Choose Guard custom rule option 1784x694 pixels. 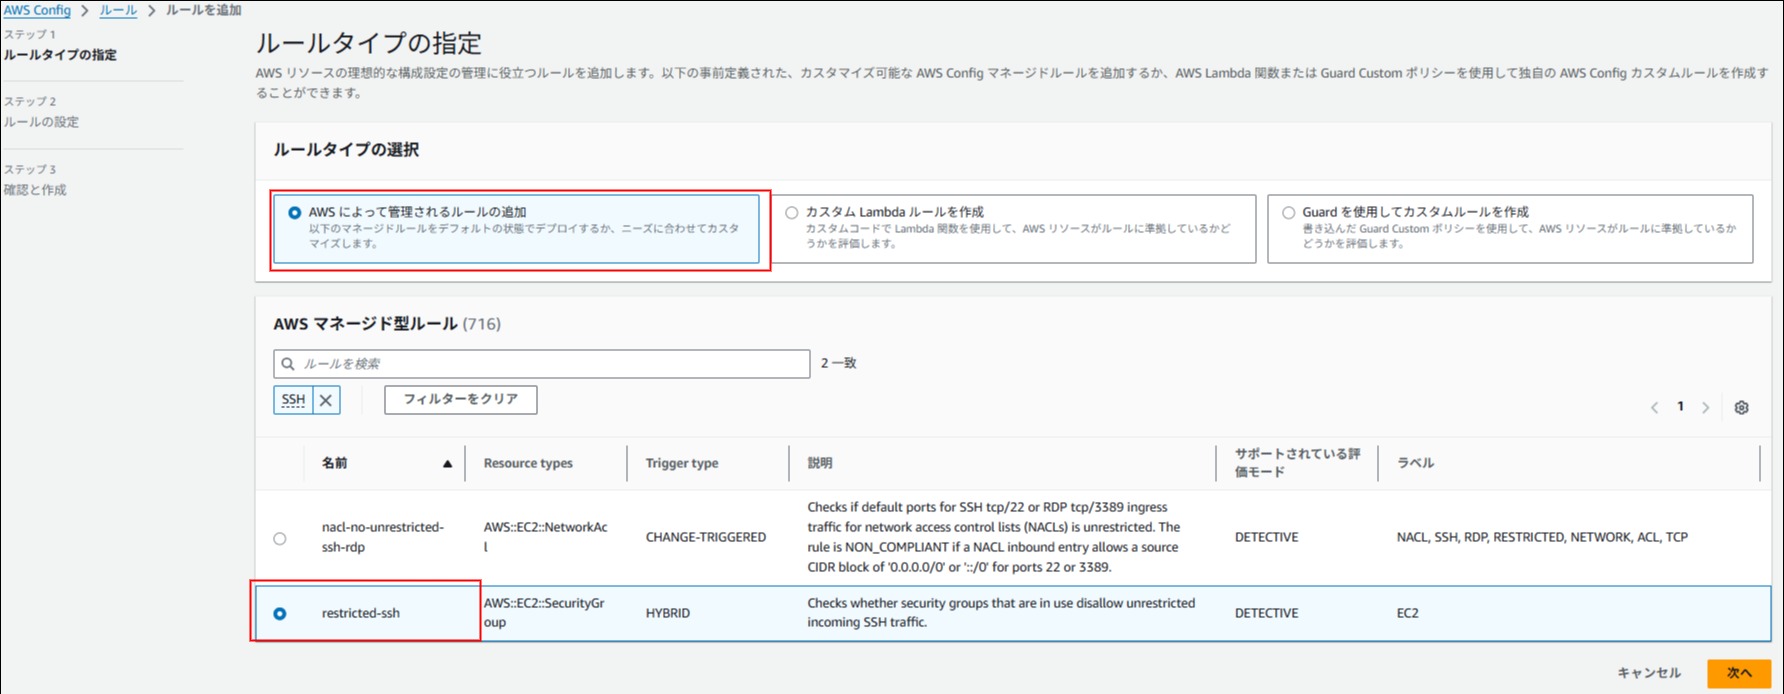1288,213
